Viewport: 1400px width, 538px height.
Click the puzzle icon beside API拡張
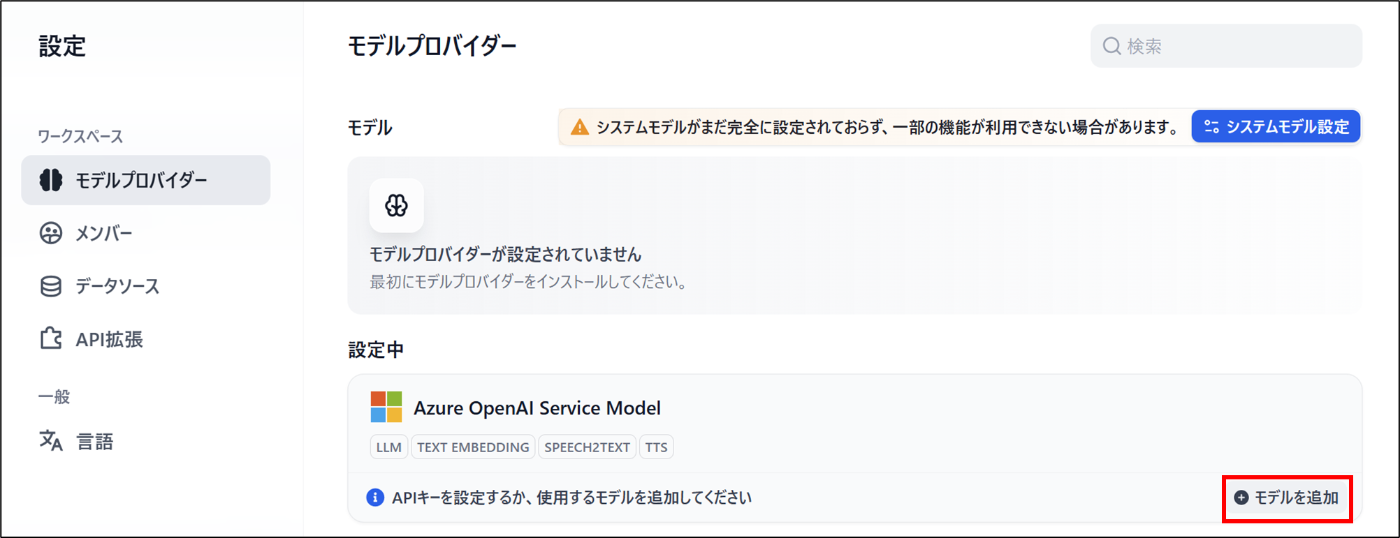(51, 339)
